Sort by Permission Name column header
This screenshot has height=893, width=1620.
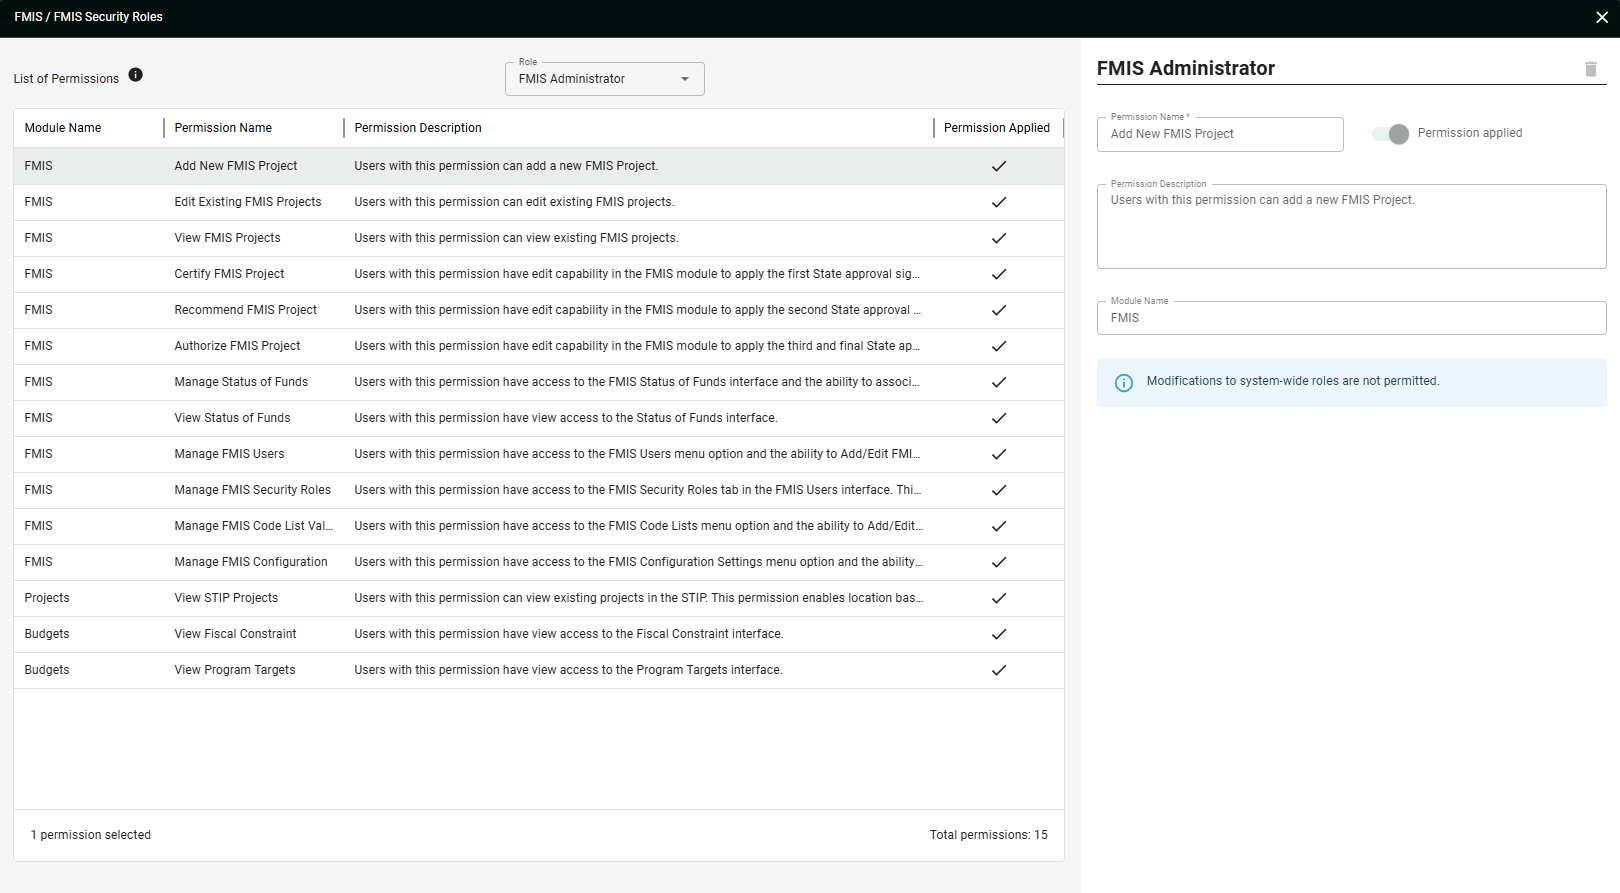pos(223,128)
